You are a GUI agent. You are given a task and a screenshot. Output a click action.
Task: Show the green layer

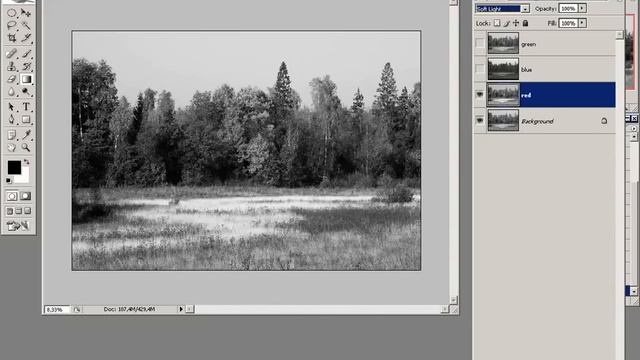coord(480,44)
